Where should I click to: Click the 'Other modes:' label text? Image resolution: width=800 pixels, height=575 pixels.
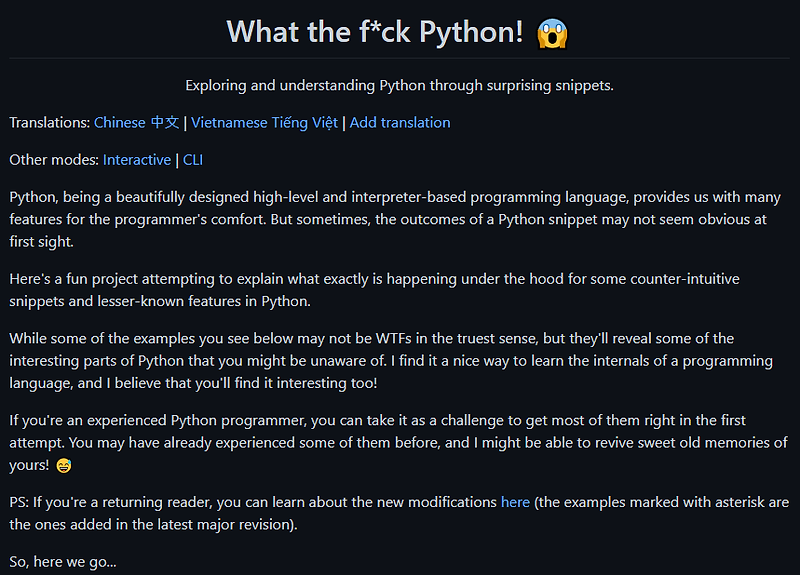[x=54, y=160]
